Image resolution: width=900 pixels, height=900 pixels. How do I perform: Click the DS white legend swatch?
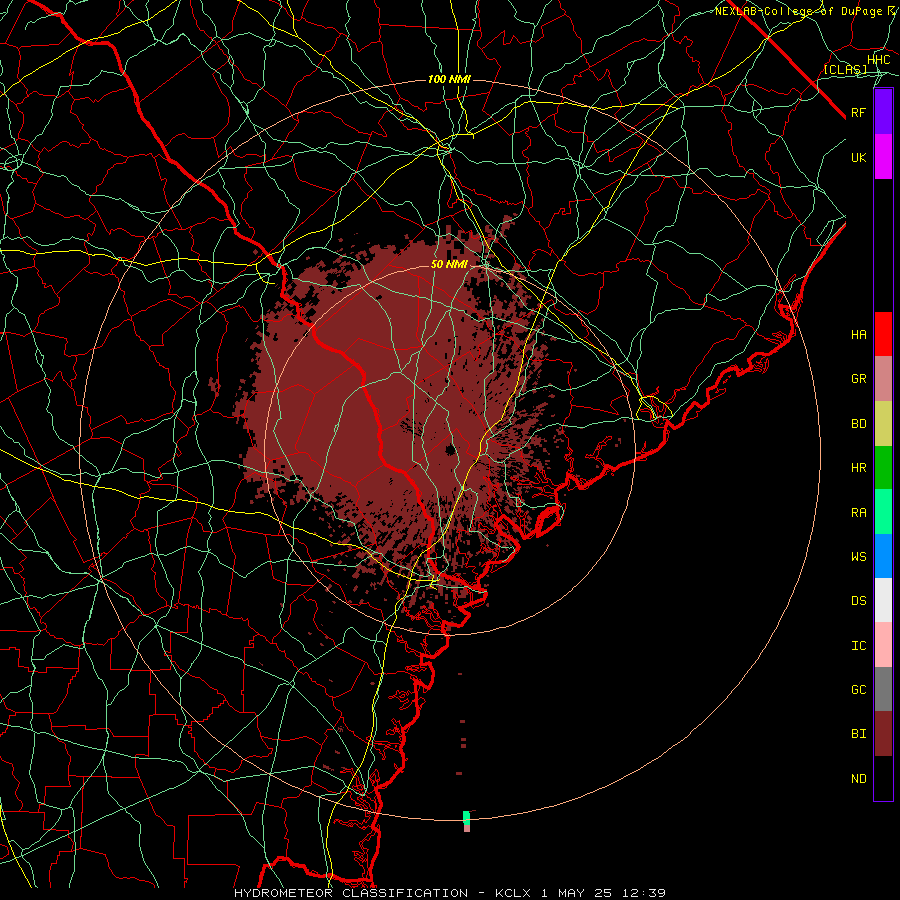pos(883,600)
